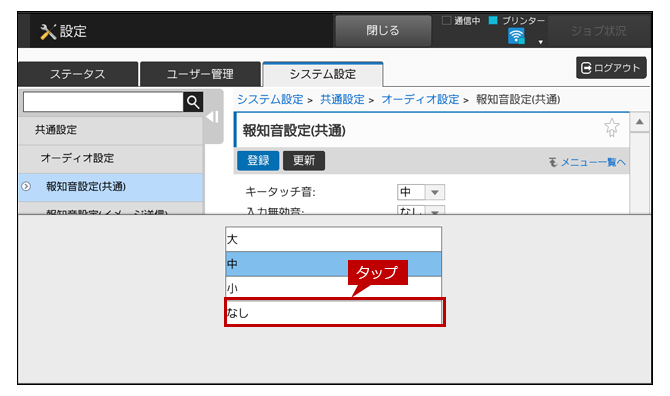Click the settings wrench icon

48,32
